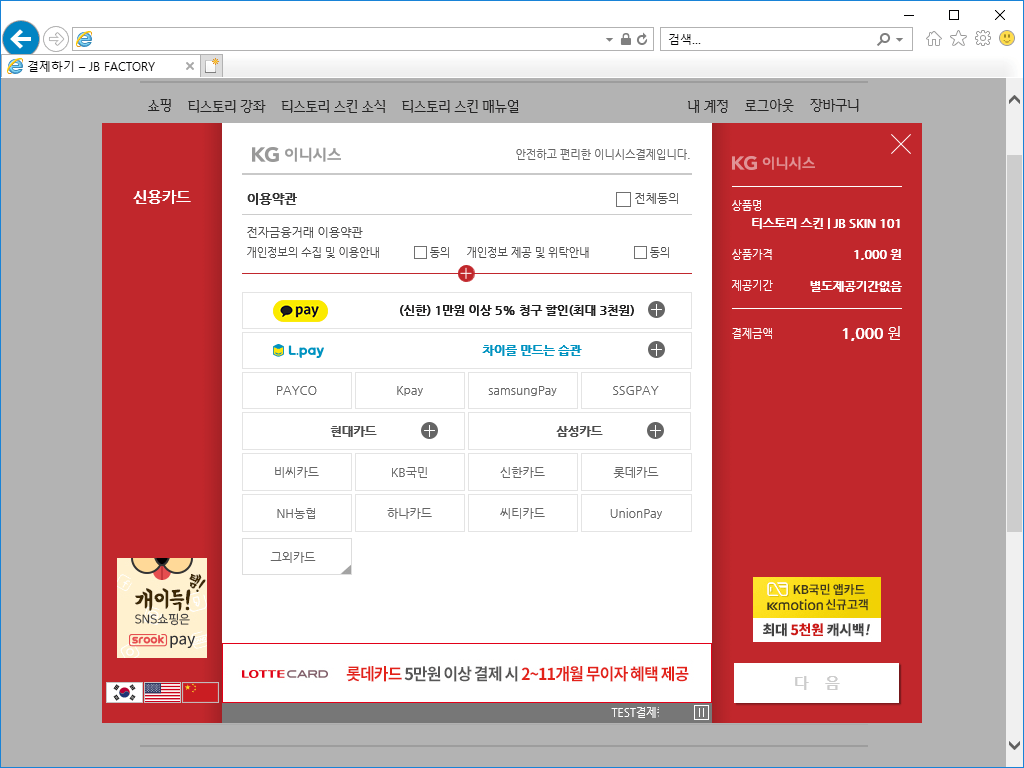The width and height of the screenshot is (1024, 768).
Task: Click the page scrollbar up arrow
Action: [x=1014, y=100]
